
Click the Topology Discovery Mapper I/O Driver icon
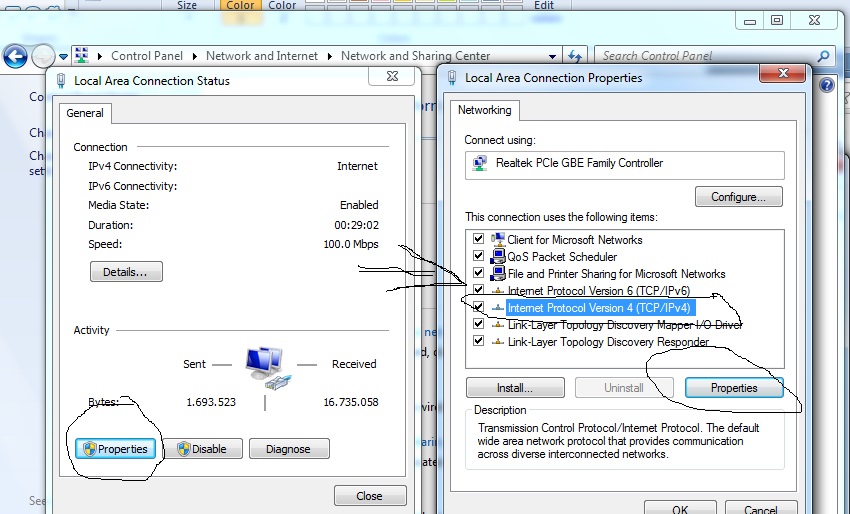click(498, 325)
